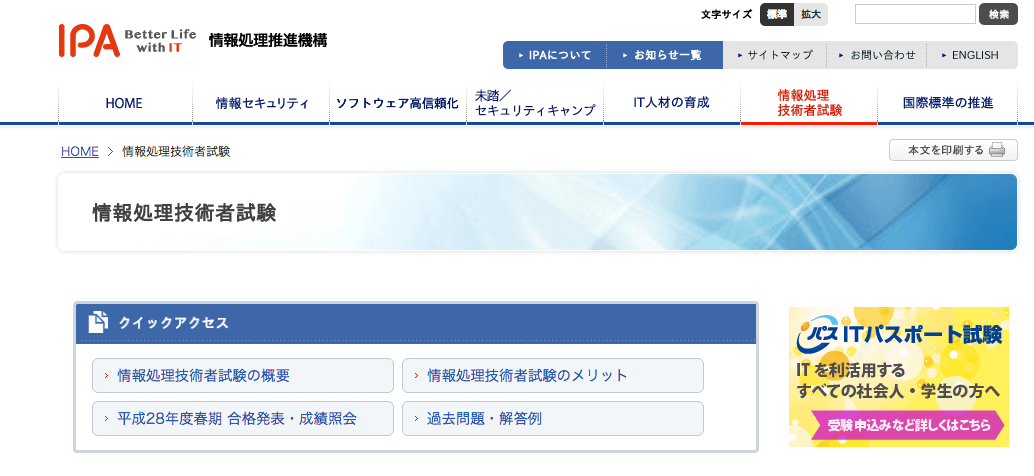
Task: Open the ソフトウェア高信頼化 tab
Action: click(398, 103)
